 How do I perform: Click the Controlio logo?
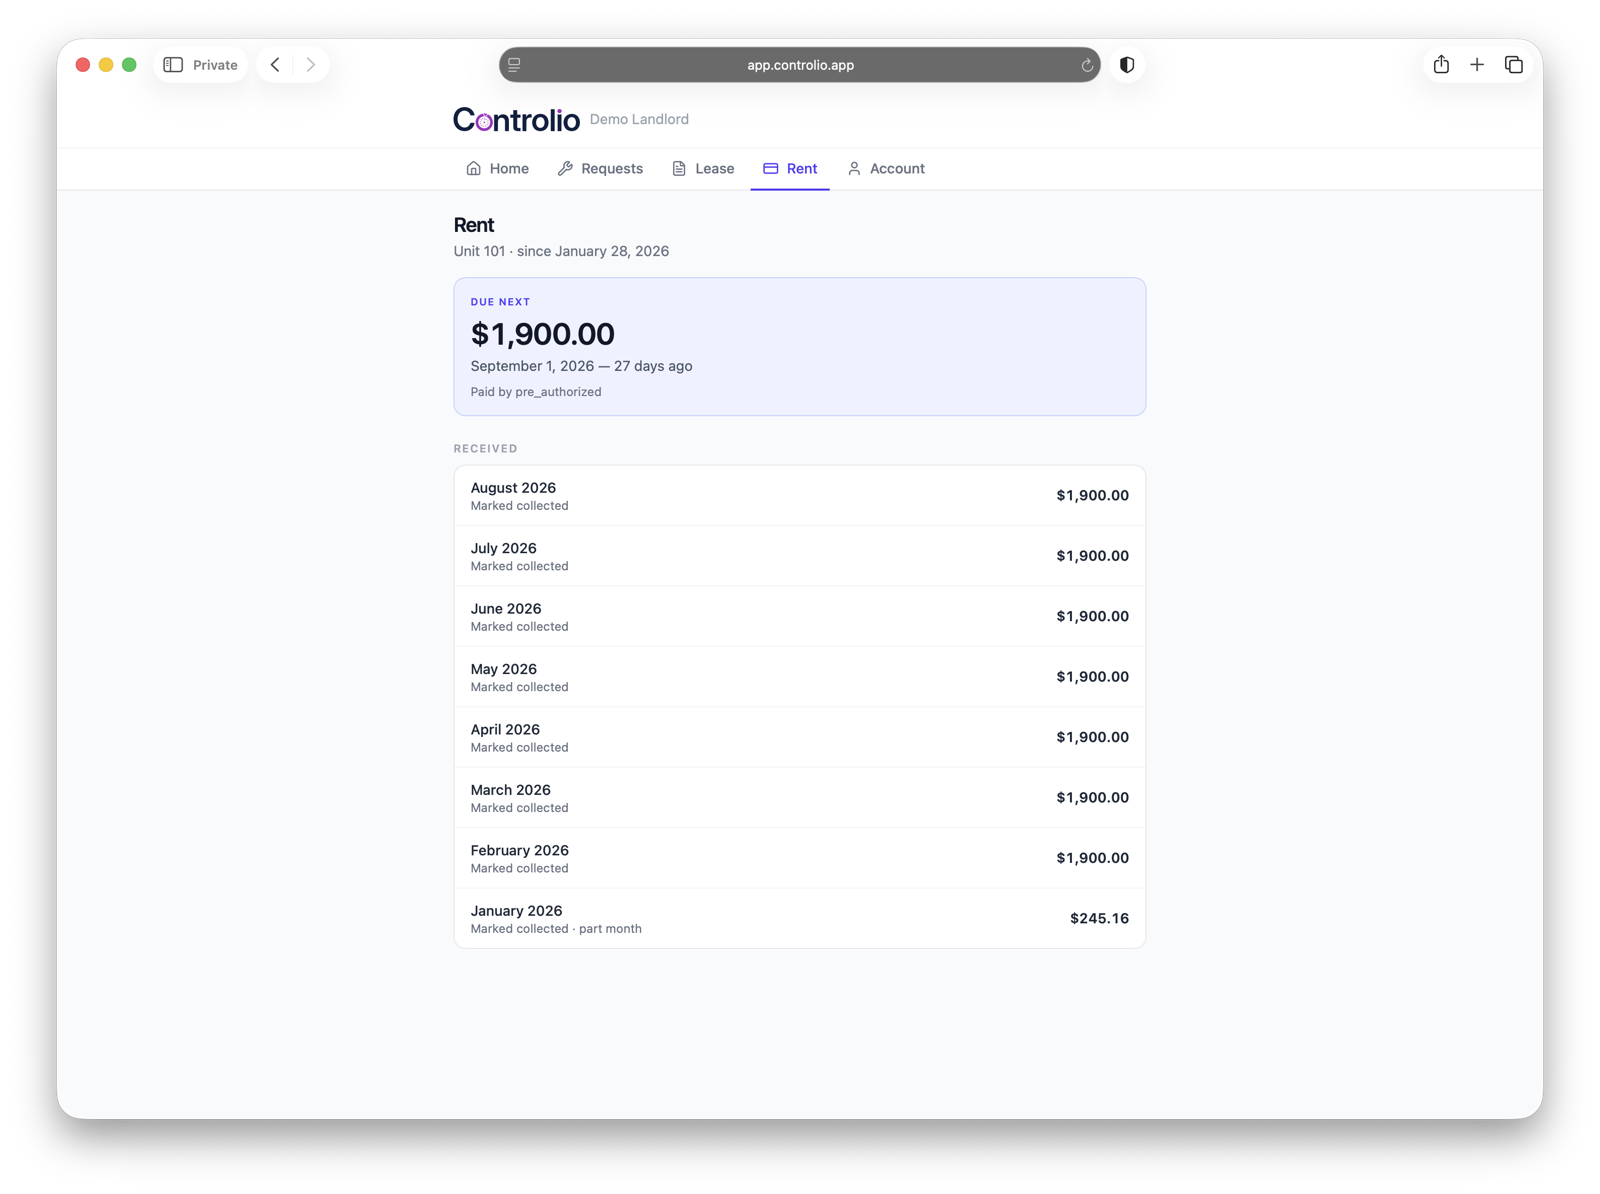[516, 120]
